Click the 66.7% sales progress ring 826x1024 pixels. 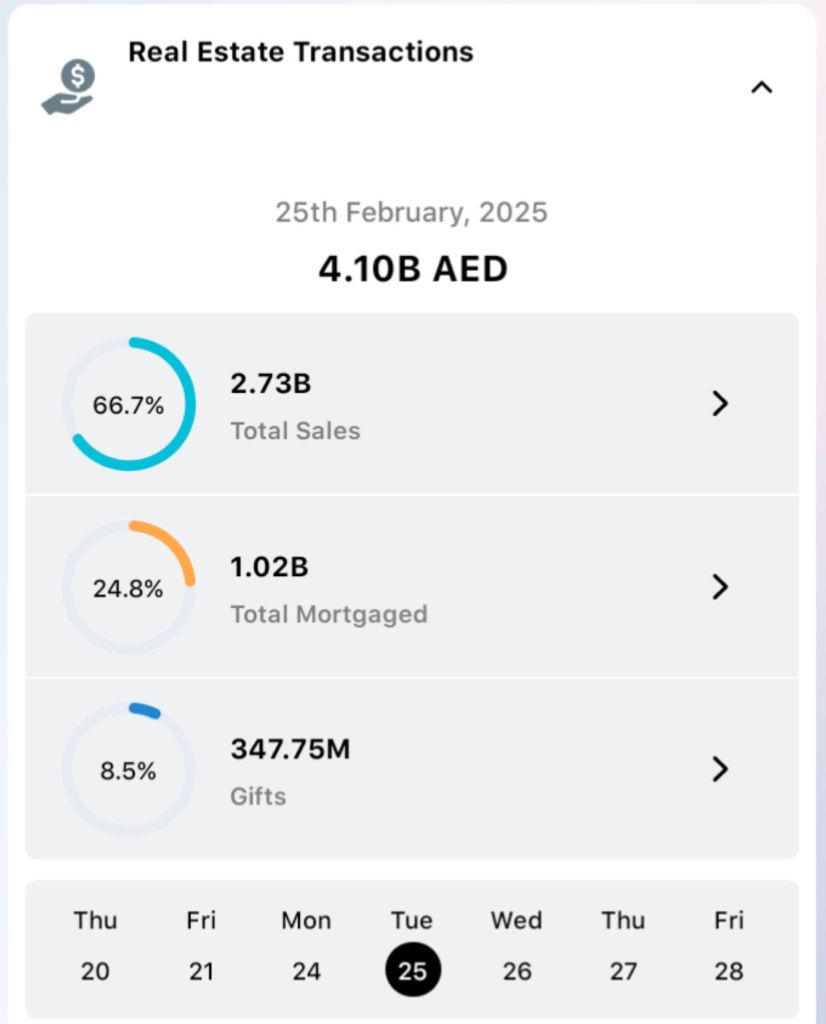[x=129, y=405]
